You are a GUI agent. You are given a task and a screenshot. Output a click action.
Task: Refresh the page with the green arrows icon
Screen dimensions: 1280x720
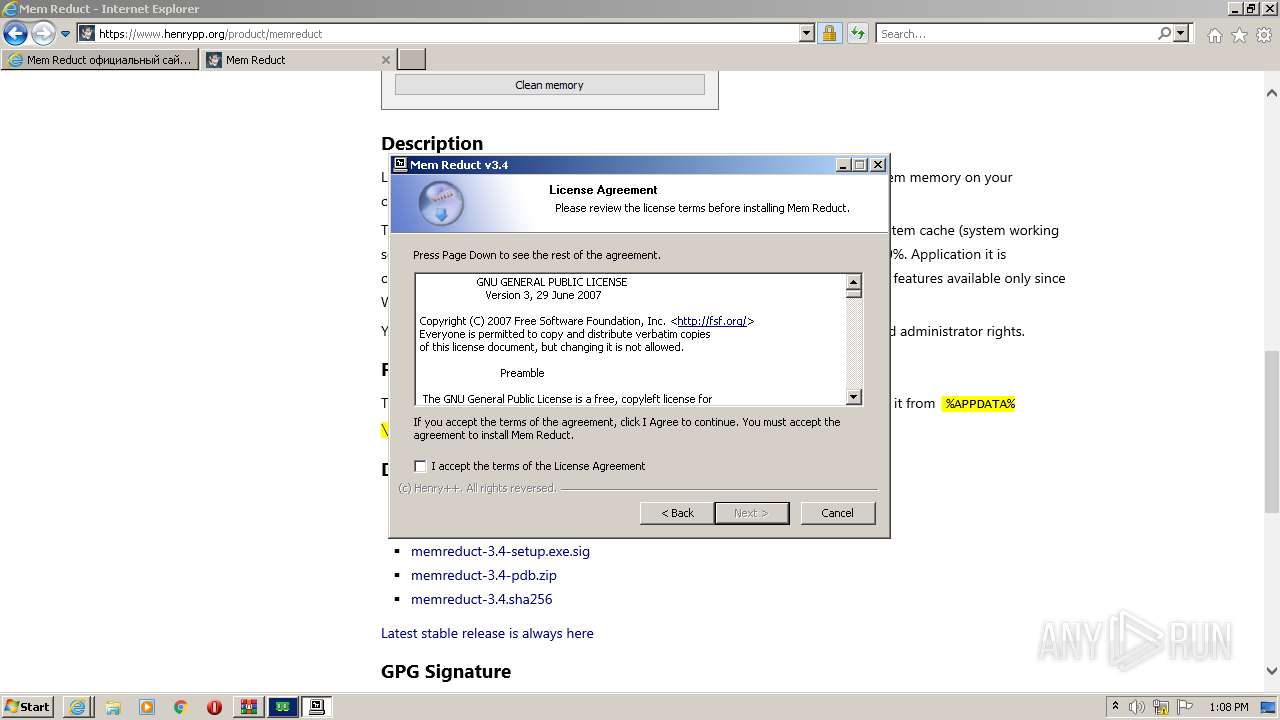pyautogui.click(x=857, y=33)
